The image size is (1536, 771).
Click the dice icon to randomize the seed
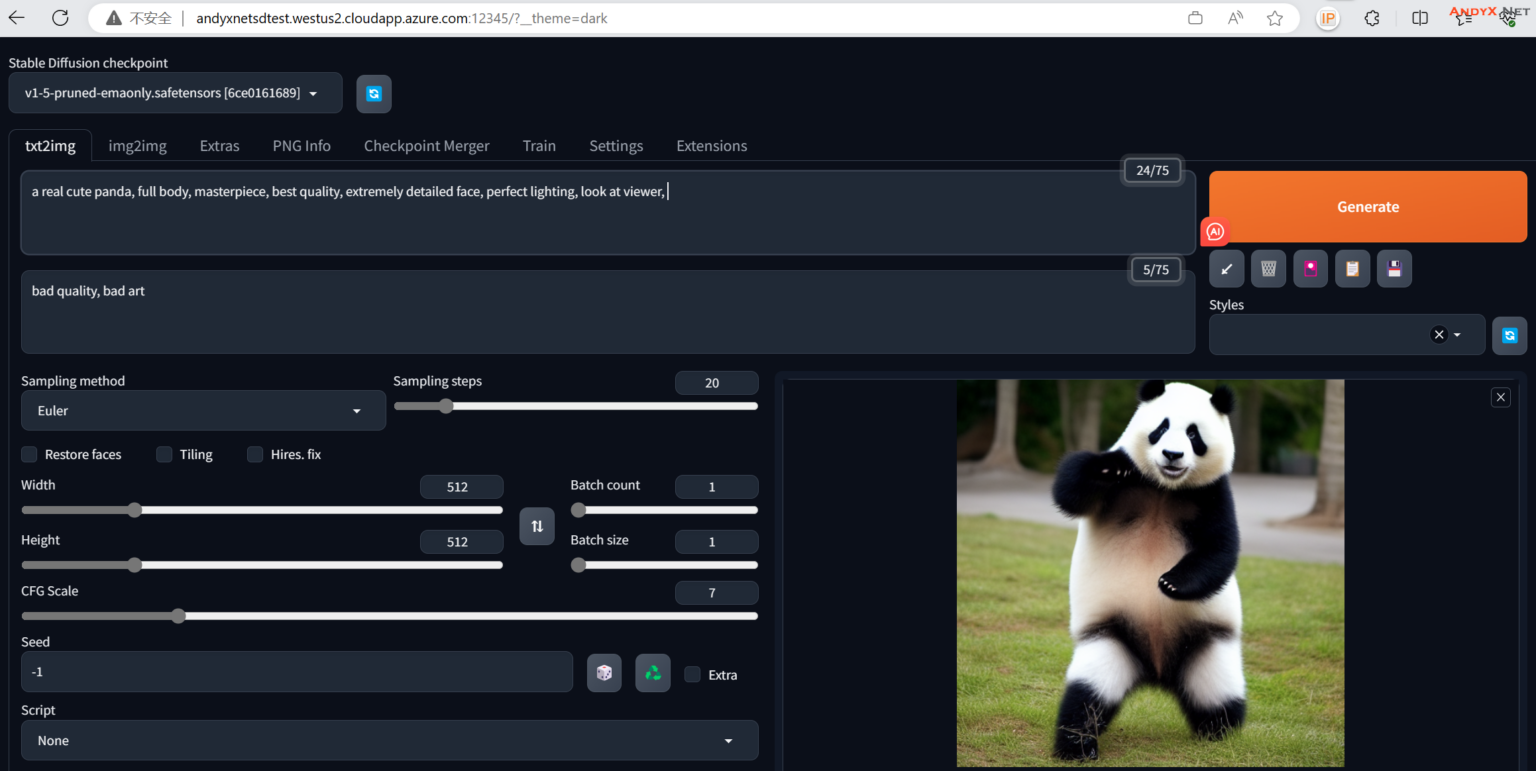604,673
